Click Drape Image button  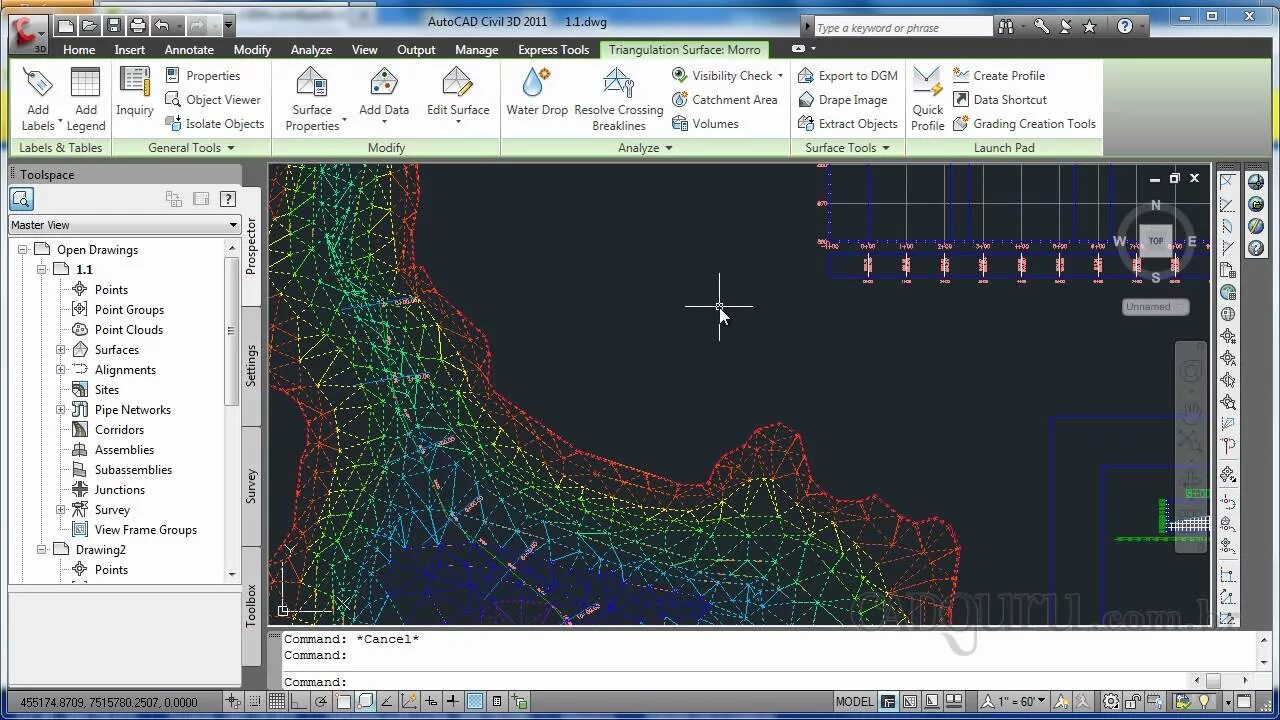coord(842,100)
